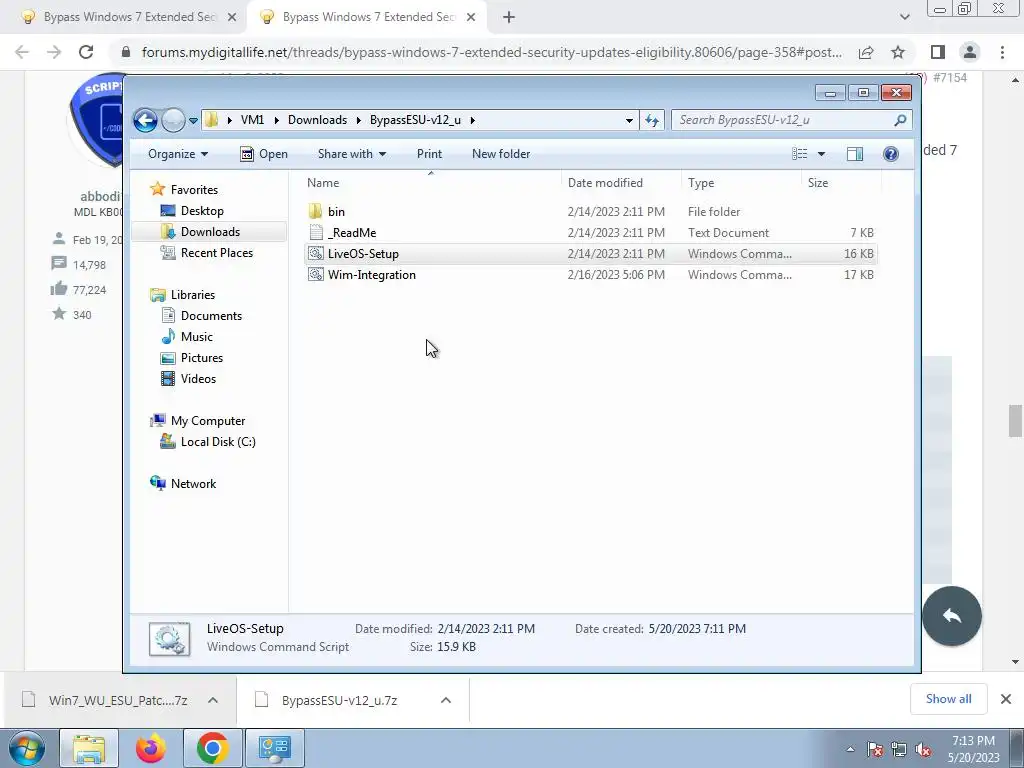The height and width of the screenshot is (768, 1024).
Task: Sort by Type column header
Action: [x=741, y=183]
